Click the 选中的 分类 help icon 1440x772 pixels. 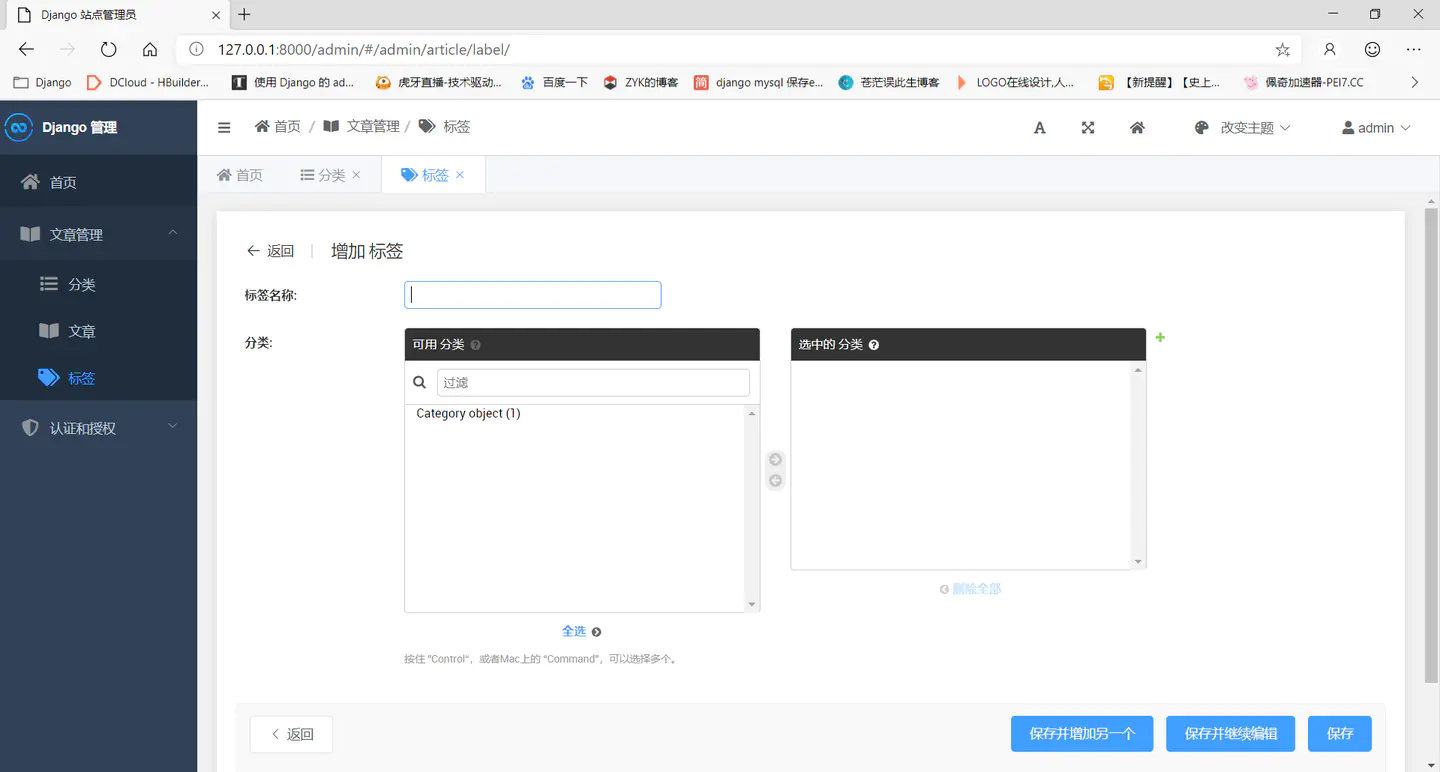(x=874, y=345)
